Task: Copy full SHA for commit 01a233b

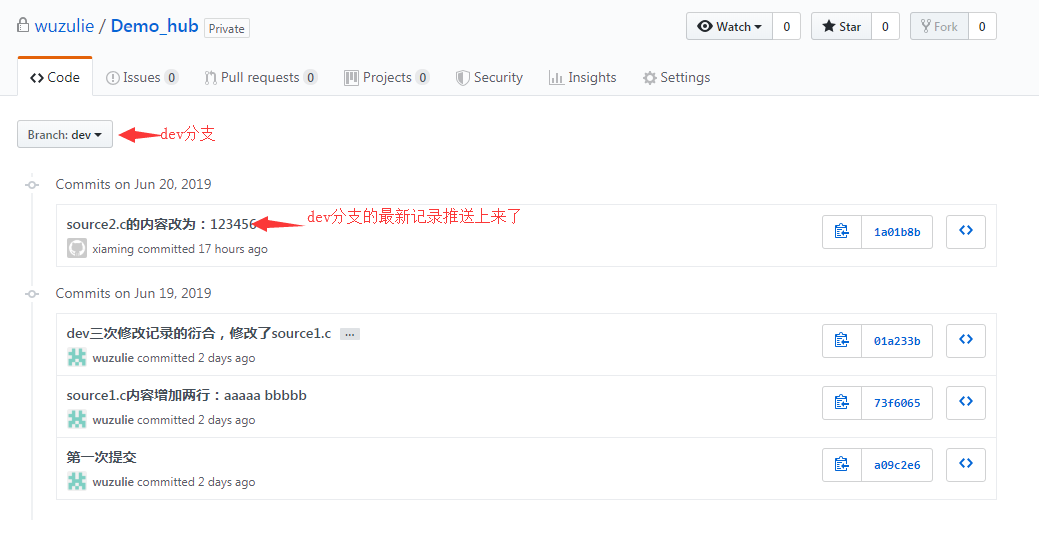Action: pos(842,341)
